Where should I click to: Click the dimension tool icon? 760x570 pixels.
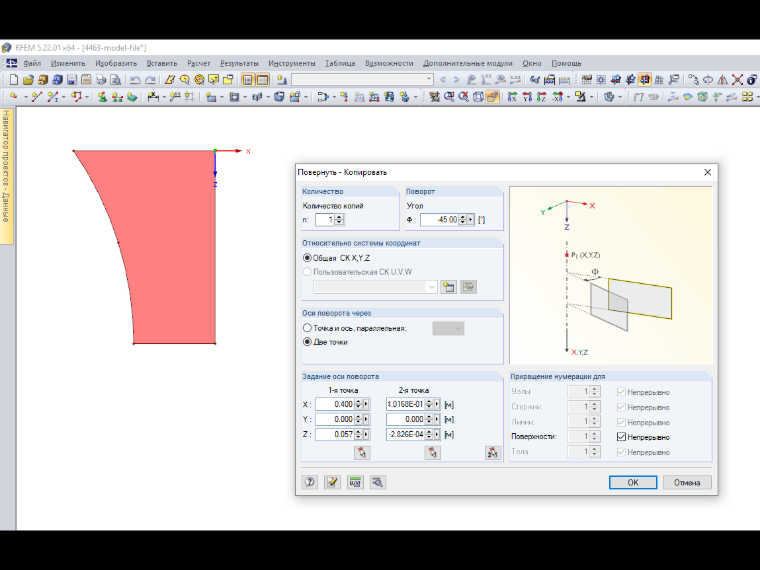(x=153, y=97)
